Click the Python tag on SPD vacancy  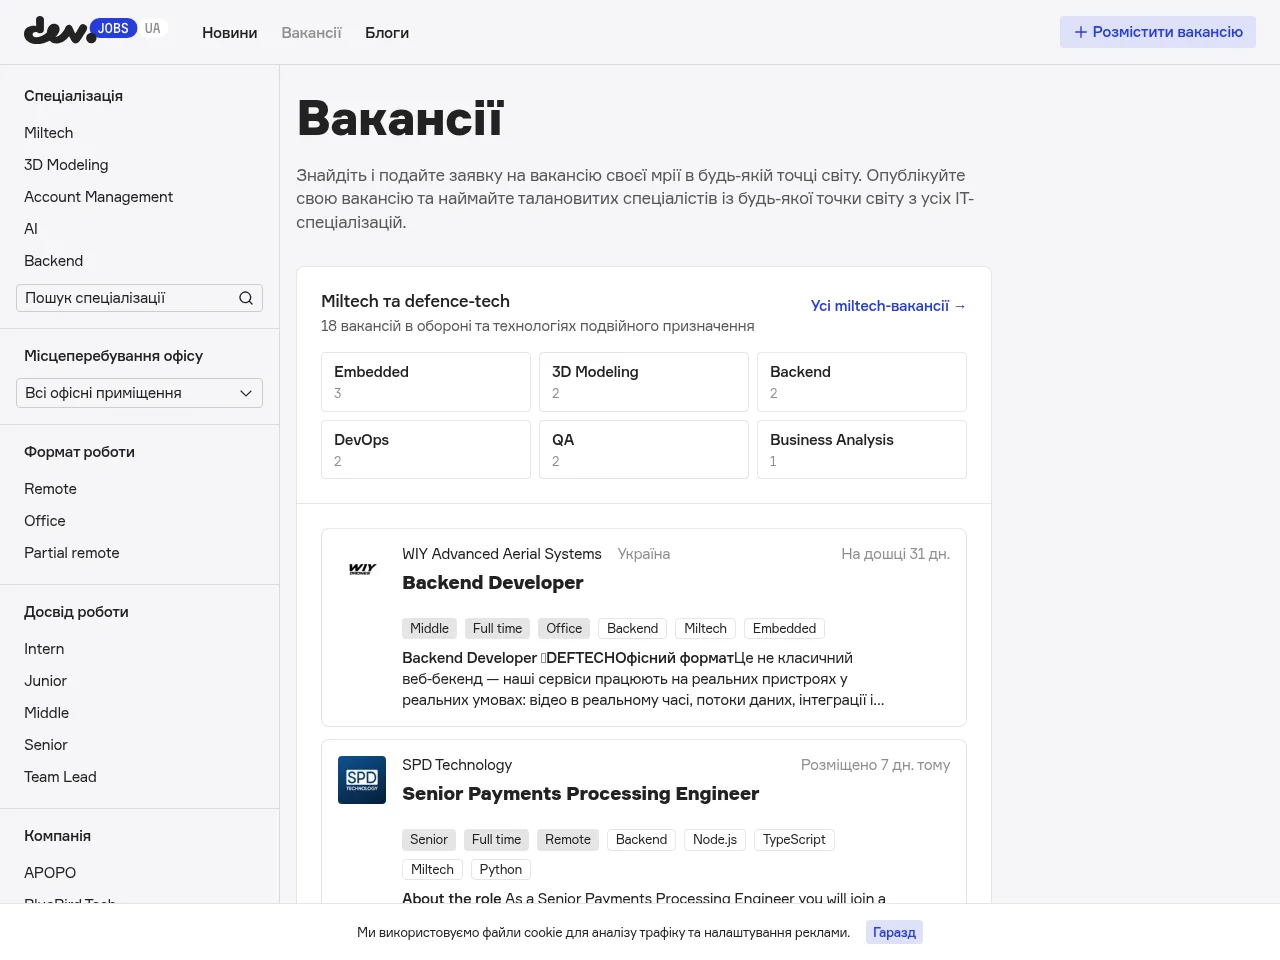click(501, 870)
